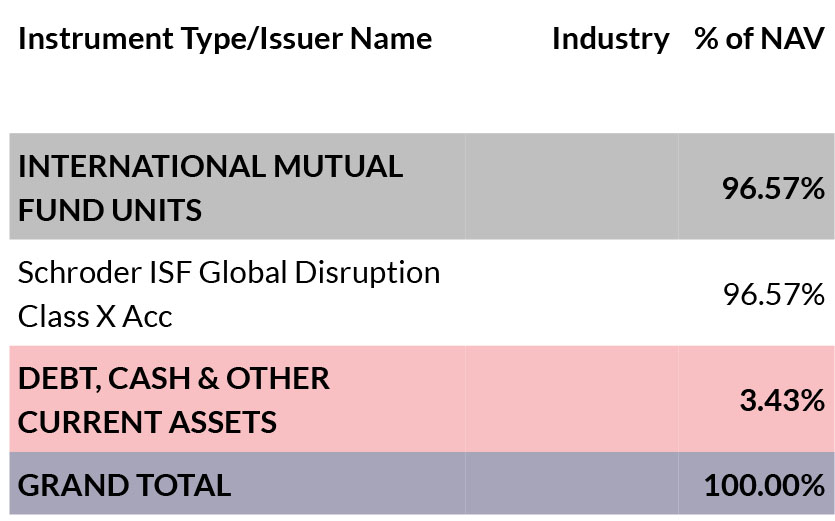Image resolution: width=835 pixels, height=521 pixels.
Task: Click the words FUND UNITS in gray row
Action: (x=110, y=209)
